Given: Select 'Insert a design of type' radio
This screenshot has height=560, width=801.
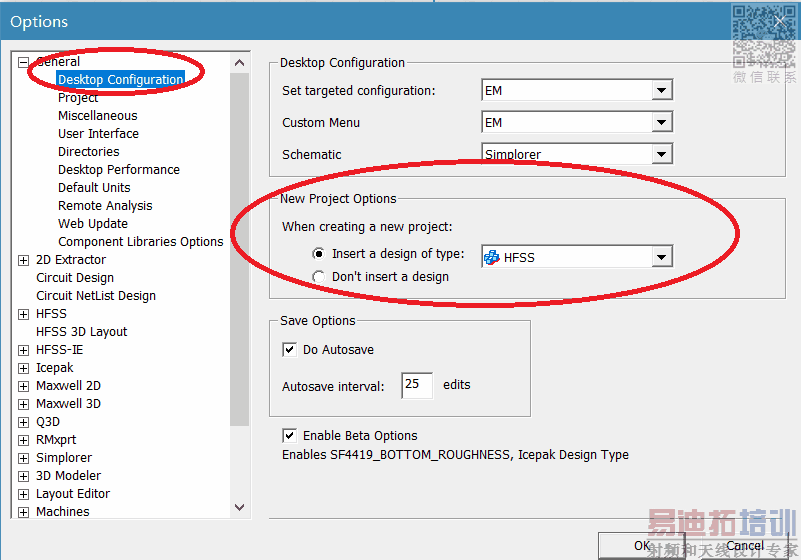Looking at the screenshot, I should 318,254.
